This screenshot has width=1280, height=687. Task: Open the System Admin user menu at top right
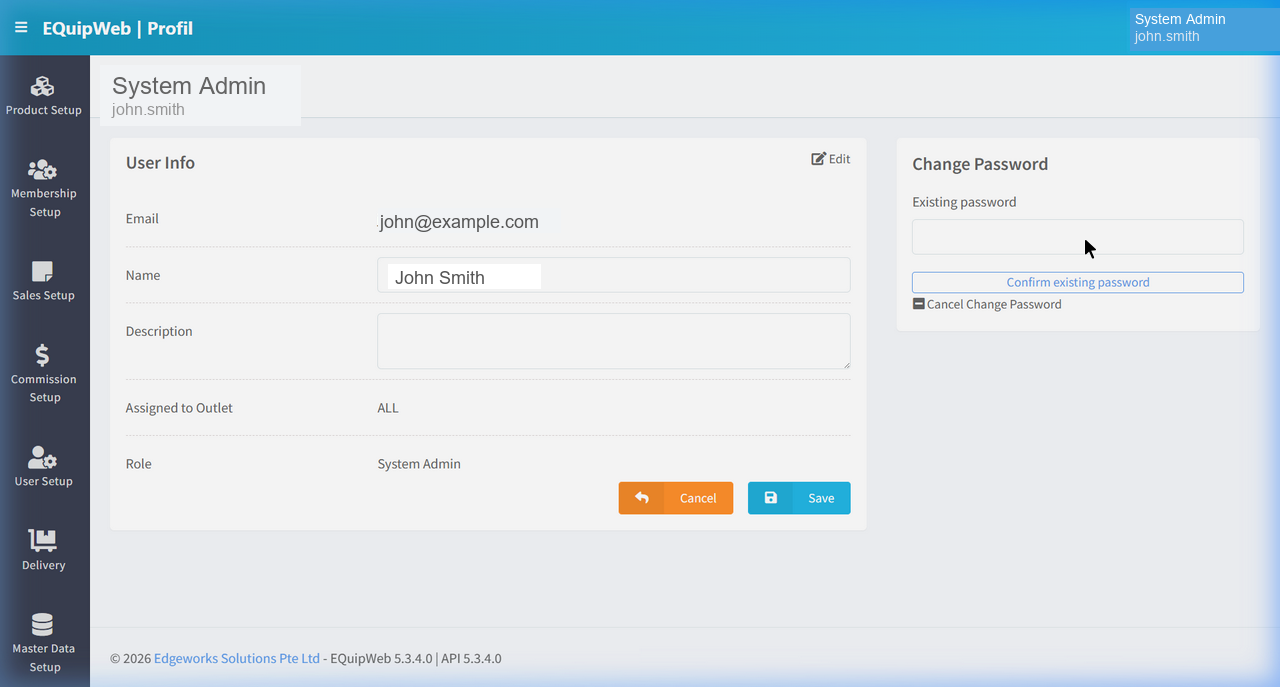coord(1204,28)
